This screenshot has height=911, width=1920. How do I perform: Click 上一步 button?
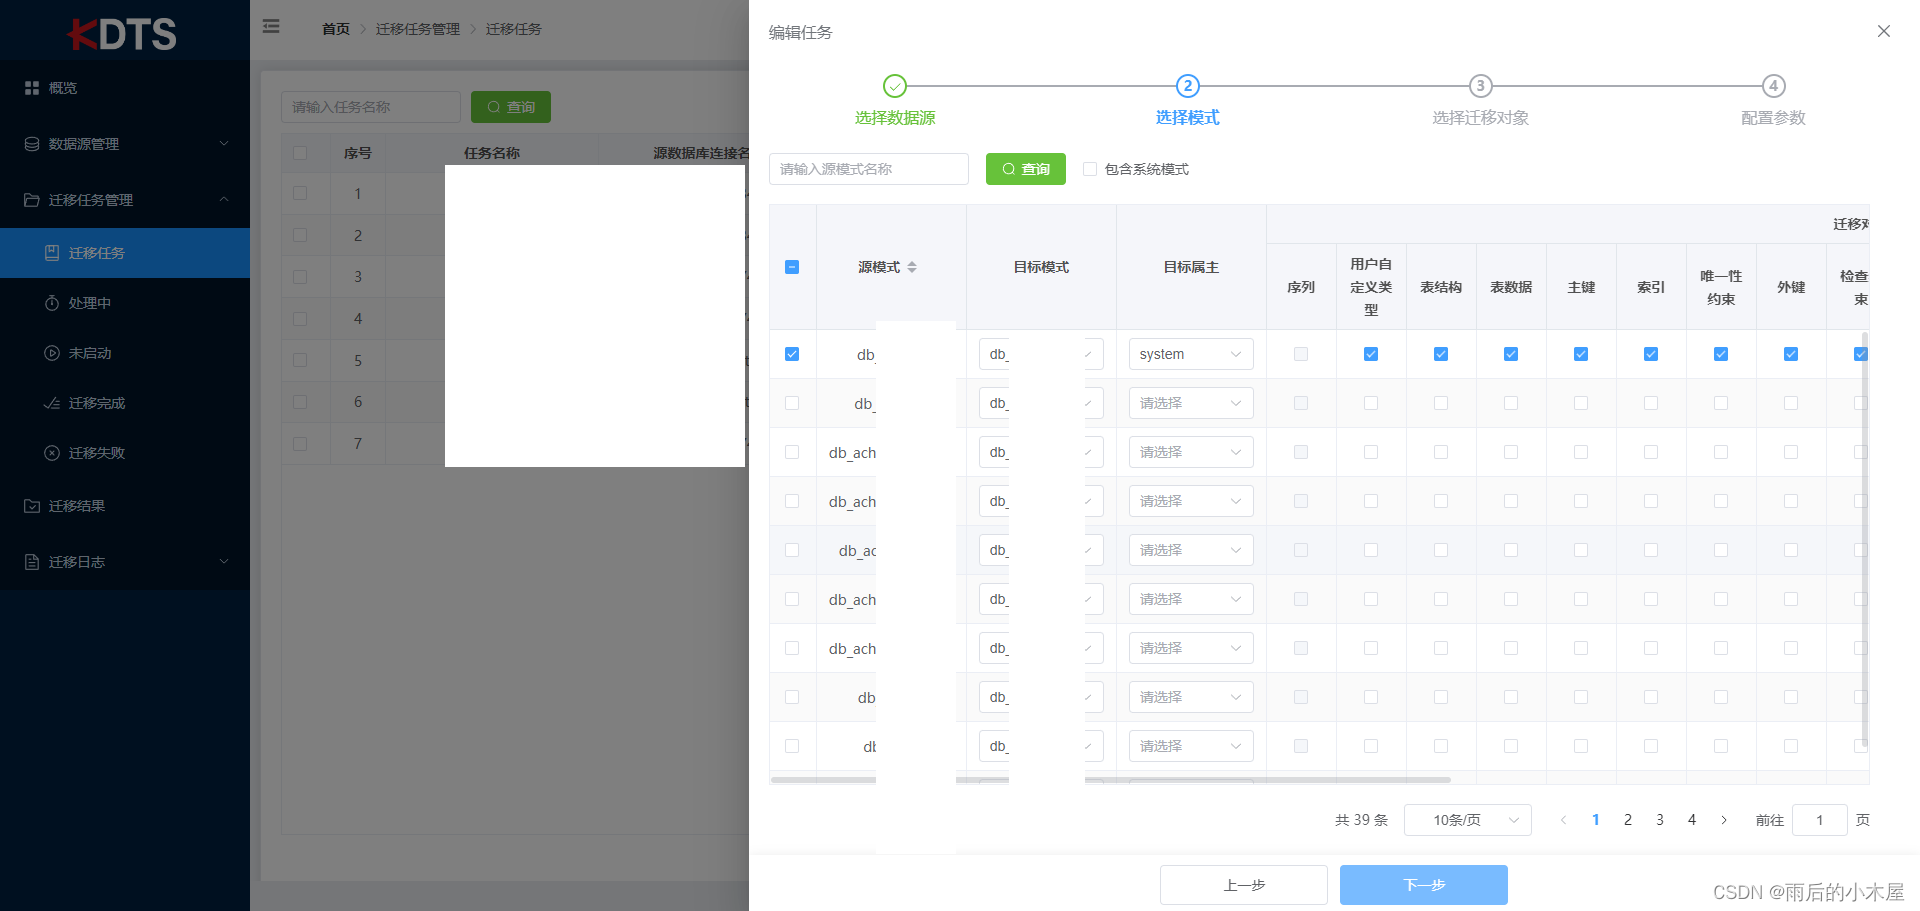tap(1244, 885)
